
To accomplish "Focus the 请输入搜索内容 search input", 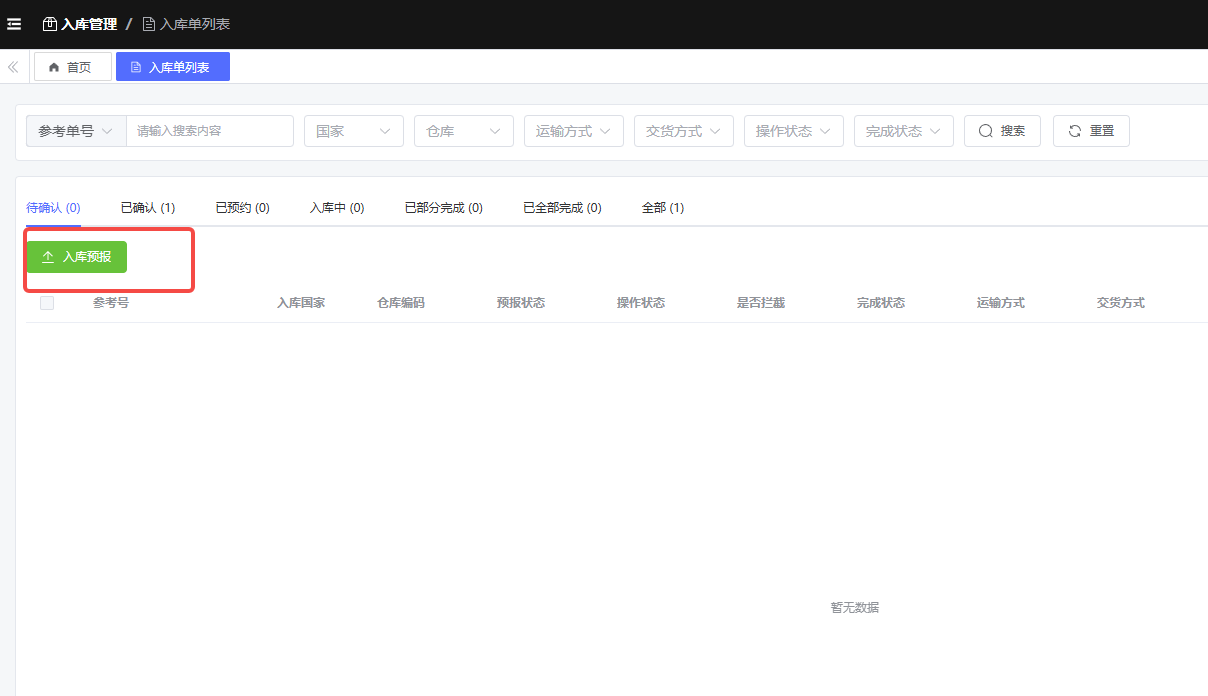I will point(209,131).
